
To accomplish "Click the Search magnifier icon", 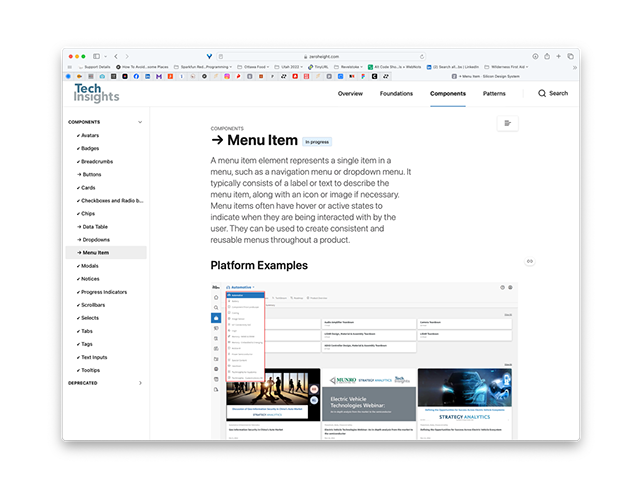I will coord(542,93).
